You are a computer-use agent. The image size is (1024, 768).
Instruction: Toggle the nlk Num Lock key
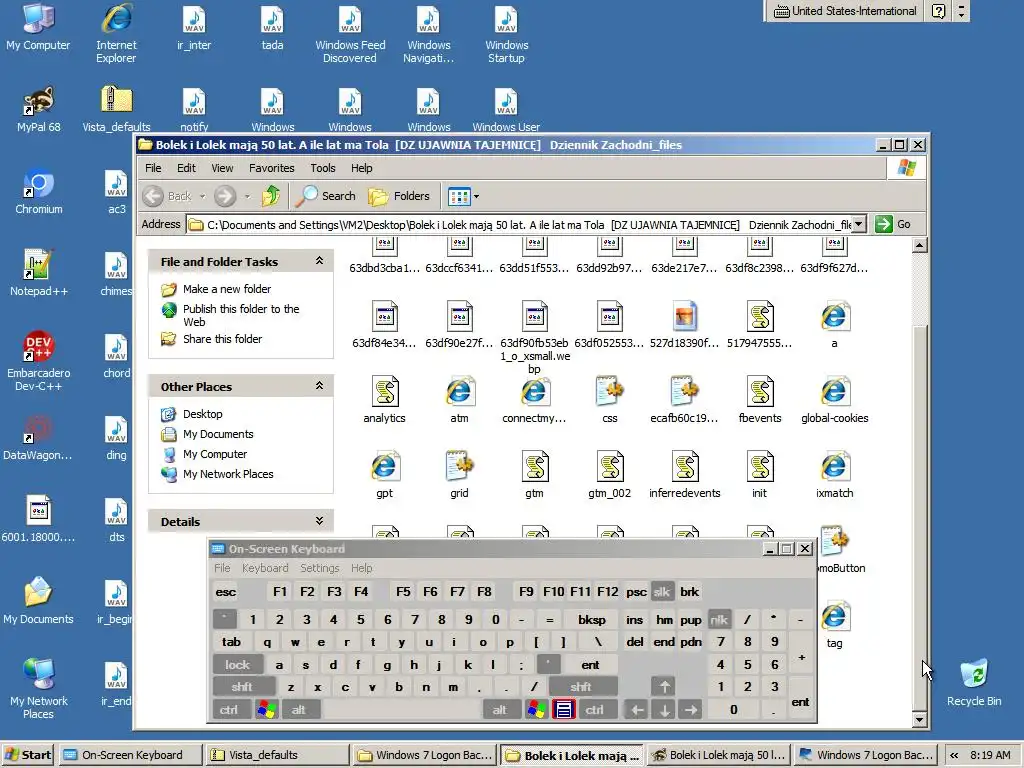pos(719,620)
